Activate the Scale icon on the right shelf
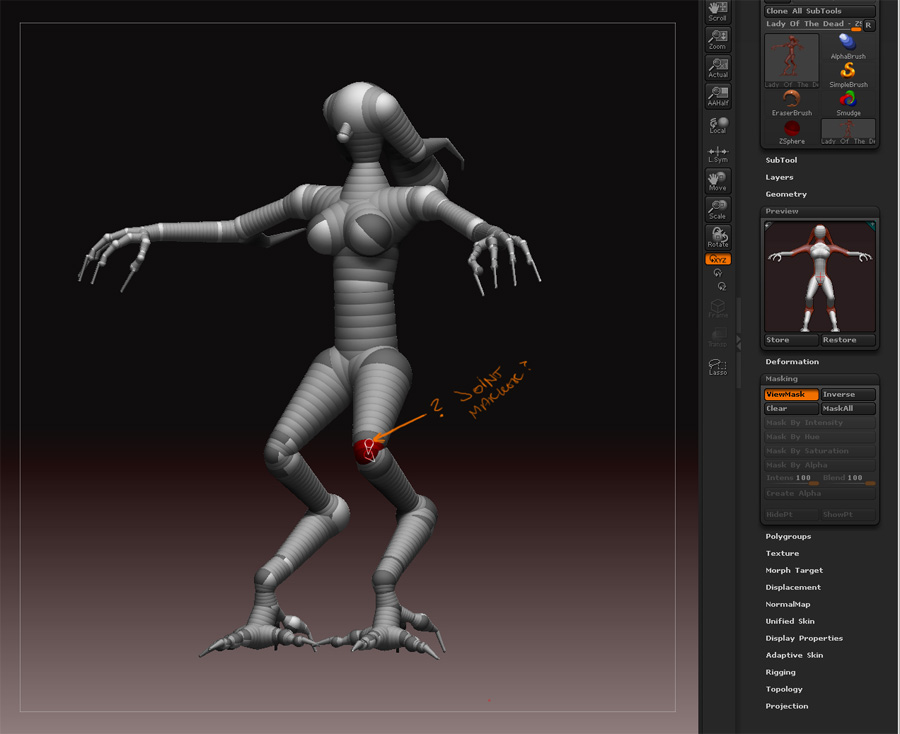This screenshot has height=734, width=900. 717,209
